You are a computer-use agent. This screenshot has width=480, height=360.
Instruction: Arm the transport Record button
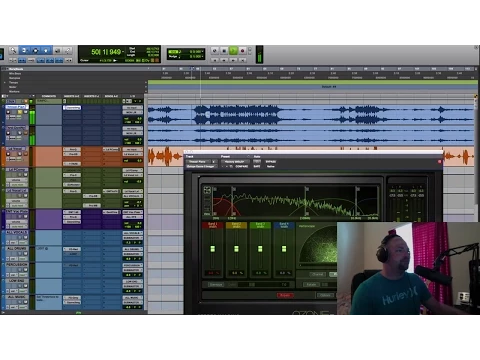coord(242,51)
